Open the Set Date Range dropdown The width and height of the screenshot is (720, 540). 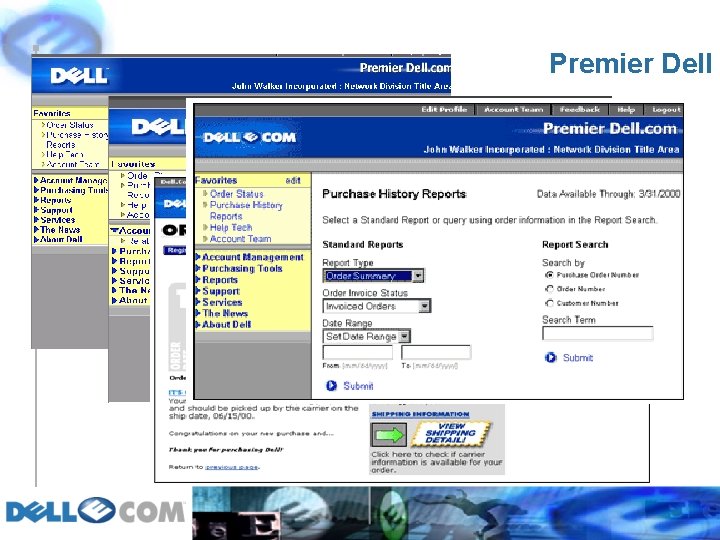pos(366,337)
